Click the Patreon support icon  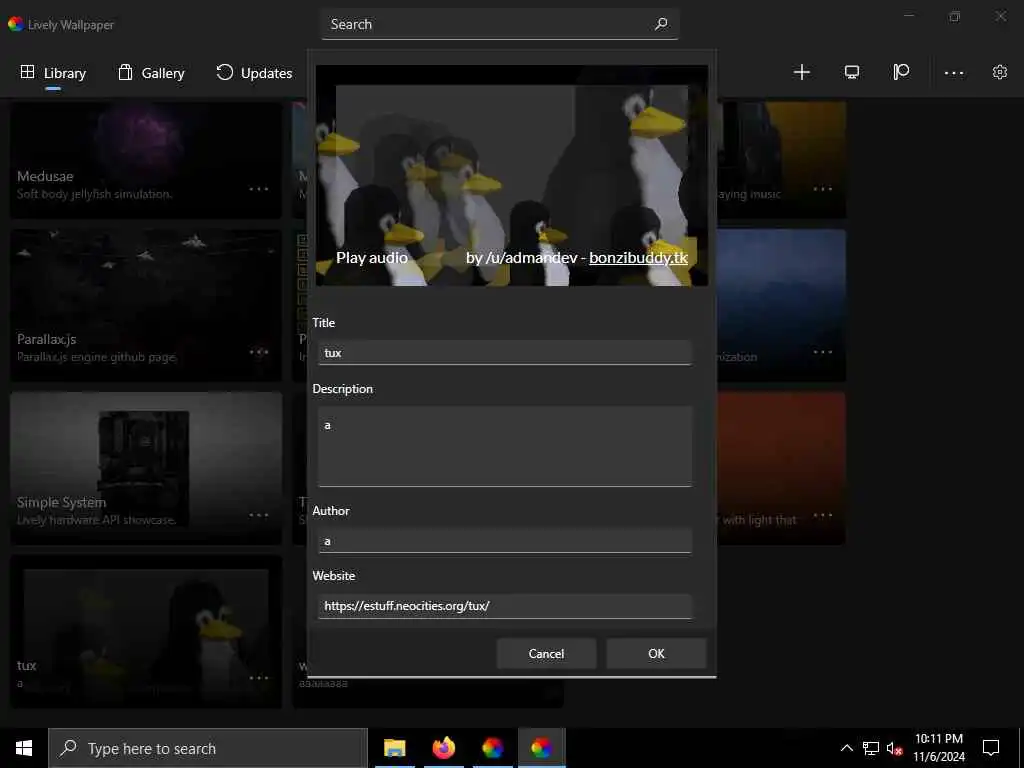901,72
